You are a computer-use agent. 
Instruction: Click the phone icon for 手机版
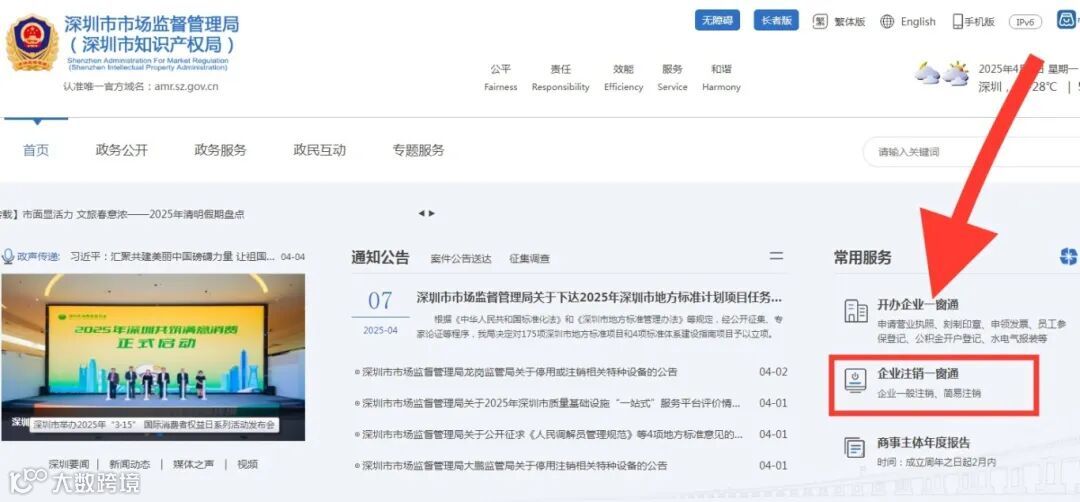(957, 21)
